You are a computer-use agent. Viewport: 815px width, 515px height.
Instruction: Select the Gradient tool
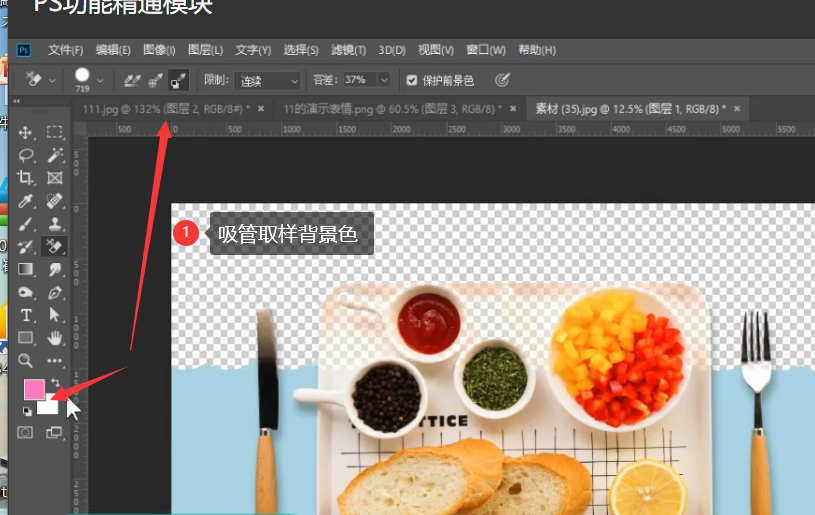tap(25, 269)
